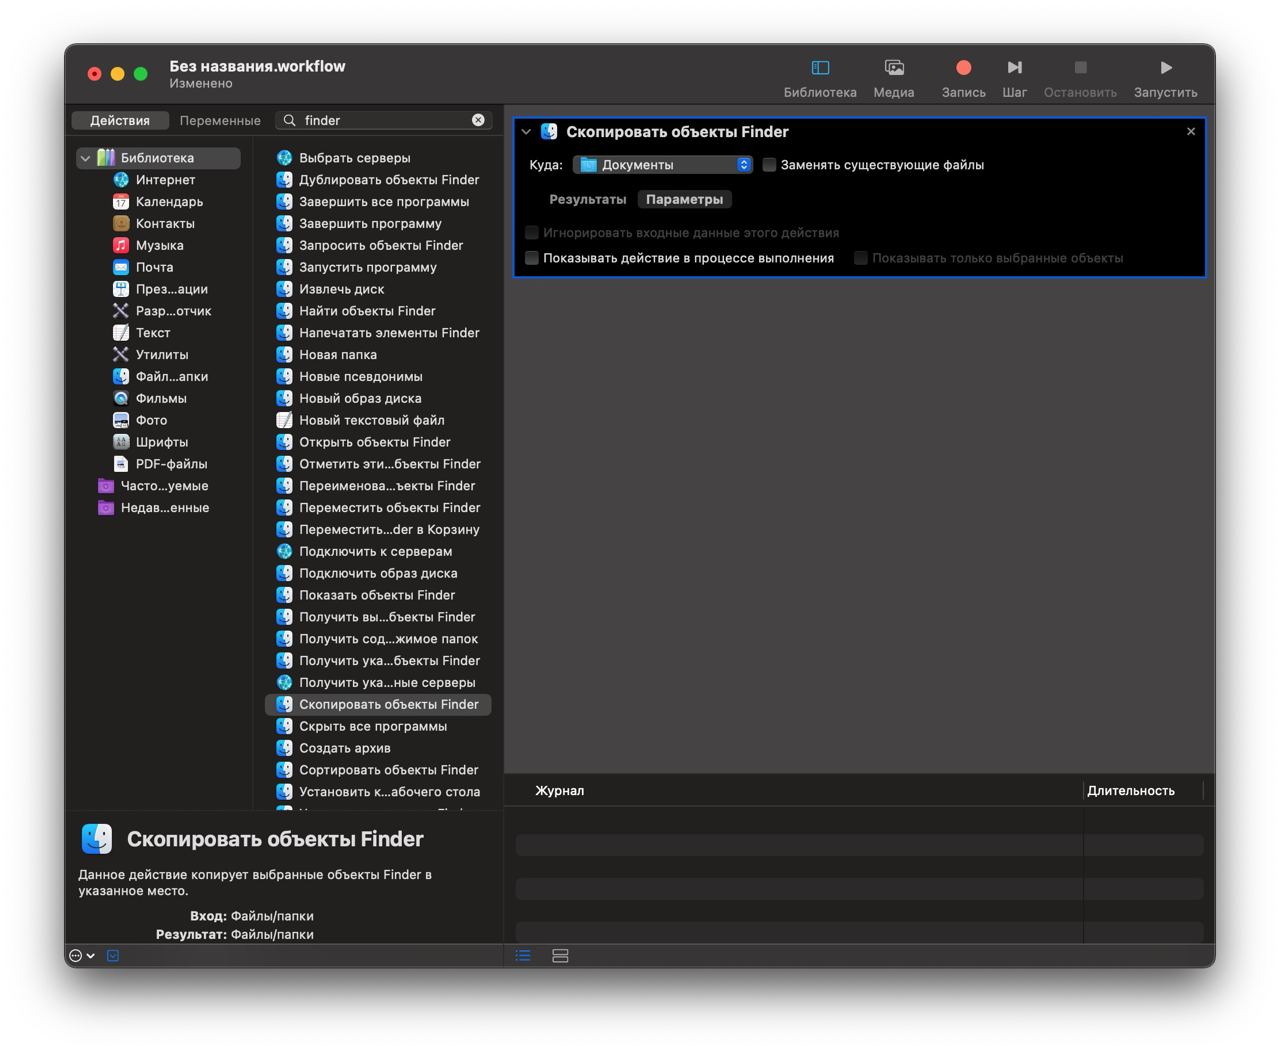Select Фото category
The width and height of the screenshot is (1280, 1053).
(x=151, y=421)
